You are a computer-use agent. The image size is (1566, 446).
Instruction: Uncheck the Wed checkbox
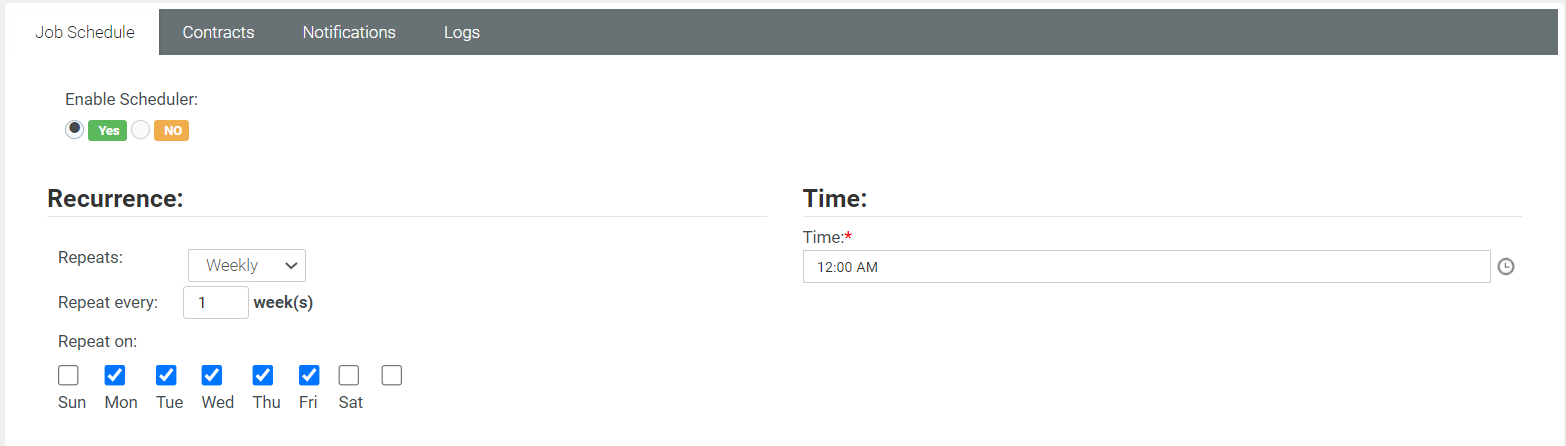[x=212, y=375]
